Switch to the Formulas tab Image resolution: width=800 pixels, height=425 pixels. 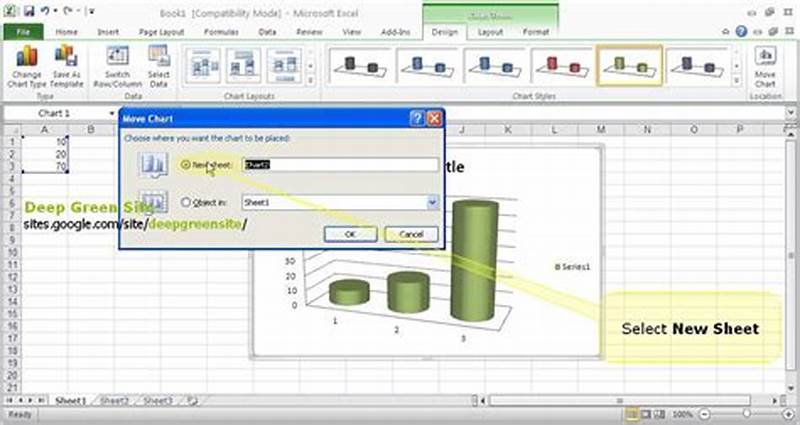coord(221,32)
